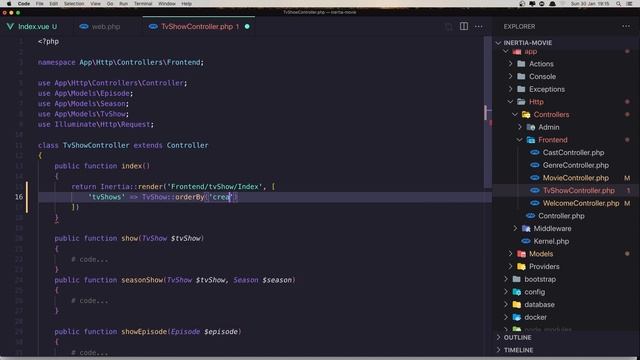Image resolution: width=640 pixels, height=360 pixels.
Task: Open the Apple menu
Action: click(x=9, y=4)
